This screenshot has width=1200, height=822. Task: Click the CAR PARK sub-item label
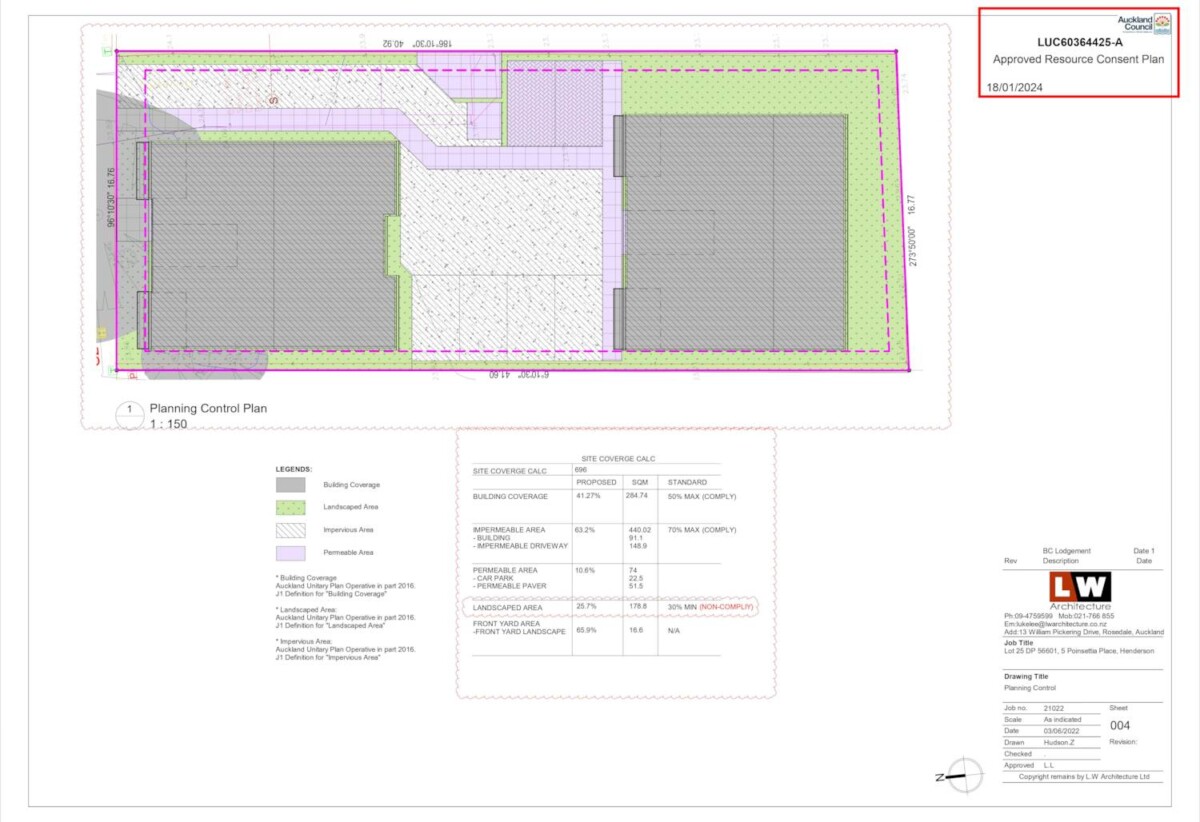494,577
